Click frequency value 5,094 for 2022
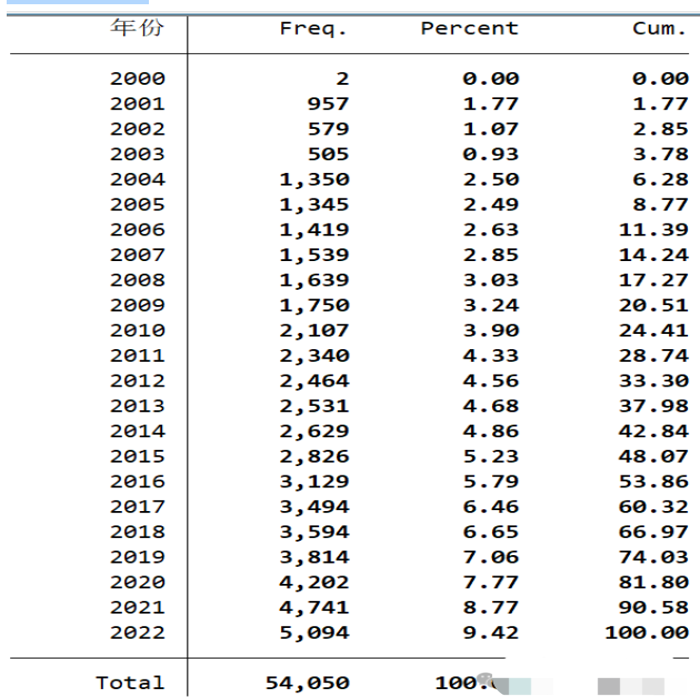The width and height of the screenshot is (700, 700). pyautogui.click(x=314, y=633)
